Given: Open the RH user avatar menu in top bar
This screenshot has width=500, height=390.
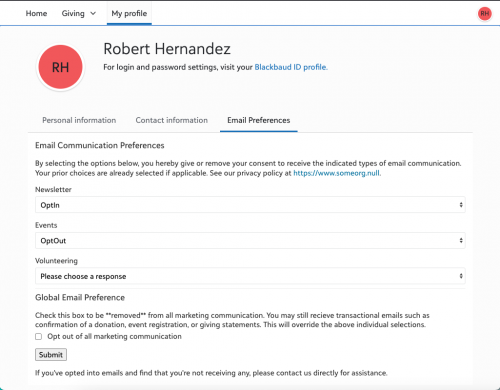Looking at the screenshot, I should pos(485,14).
